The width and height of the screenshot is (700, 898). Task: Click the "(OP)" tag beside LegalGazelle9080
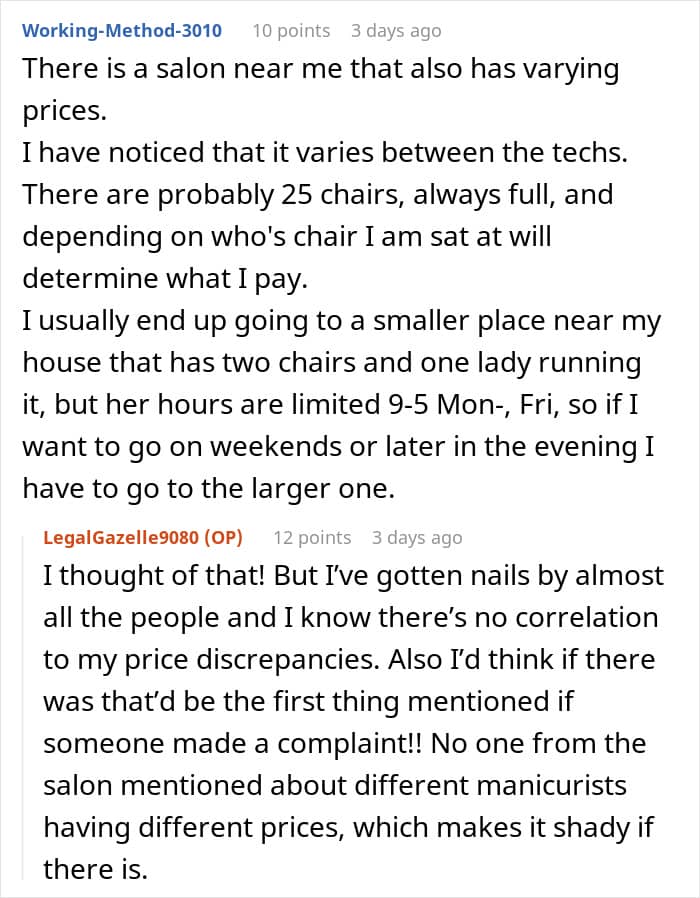[x=223, y=537]
